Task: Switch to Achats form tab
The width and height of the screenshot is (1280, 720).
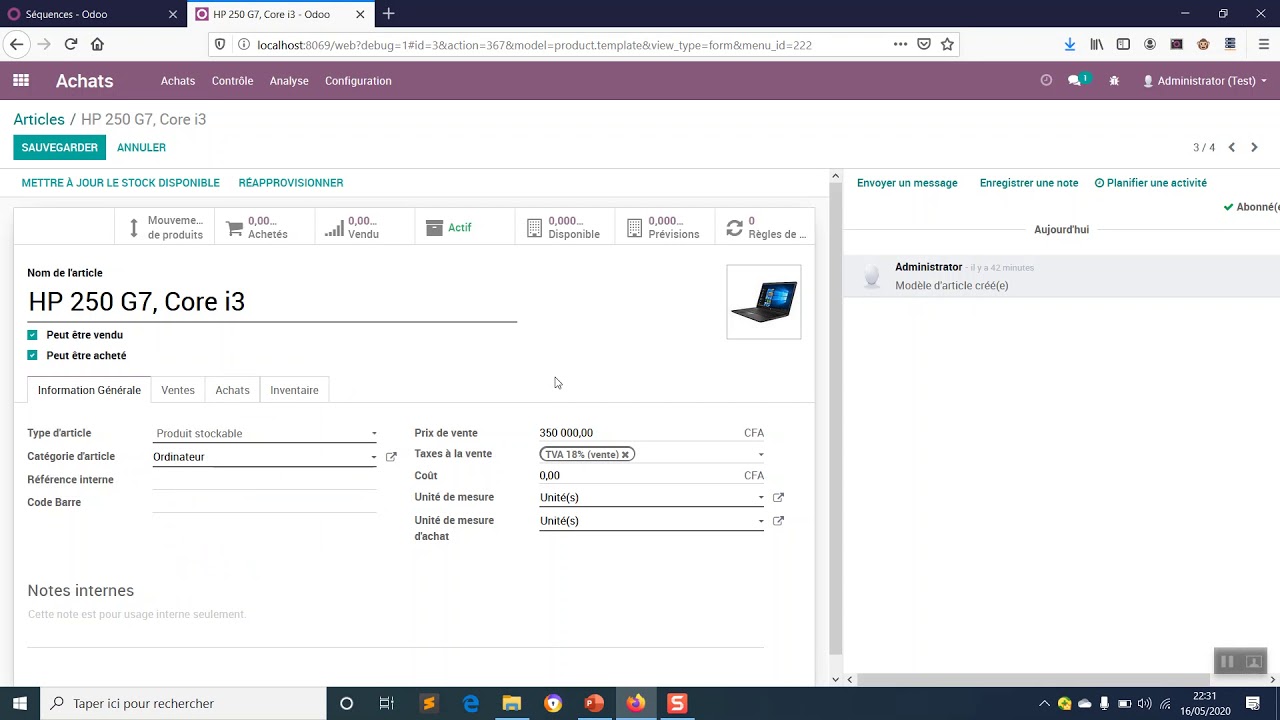Action: pos(232,390)
